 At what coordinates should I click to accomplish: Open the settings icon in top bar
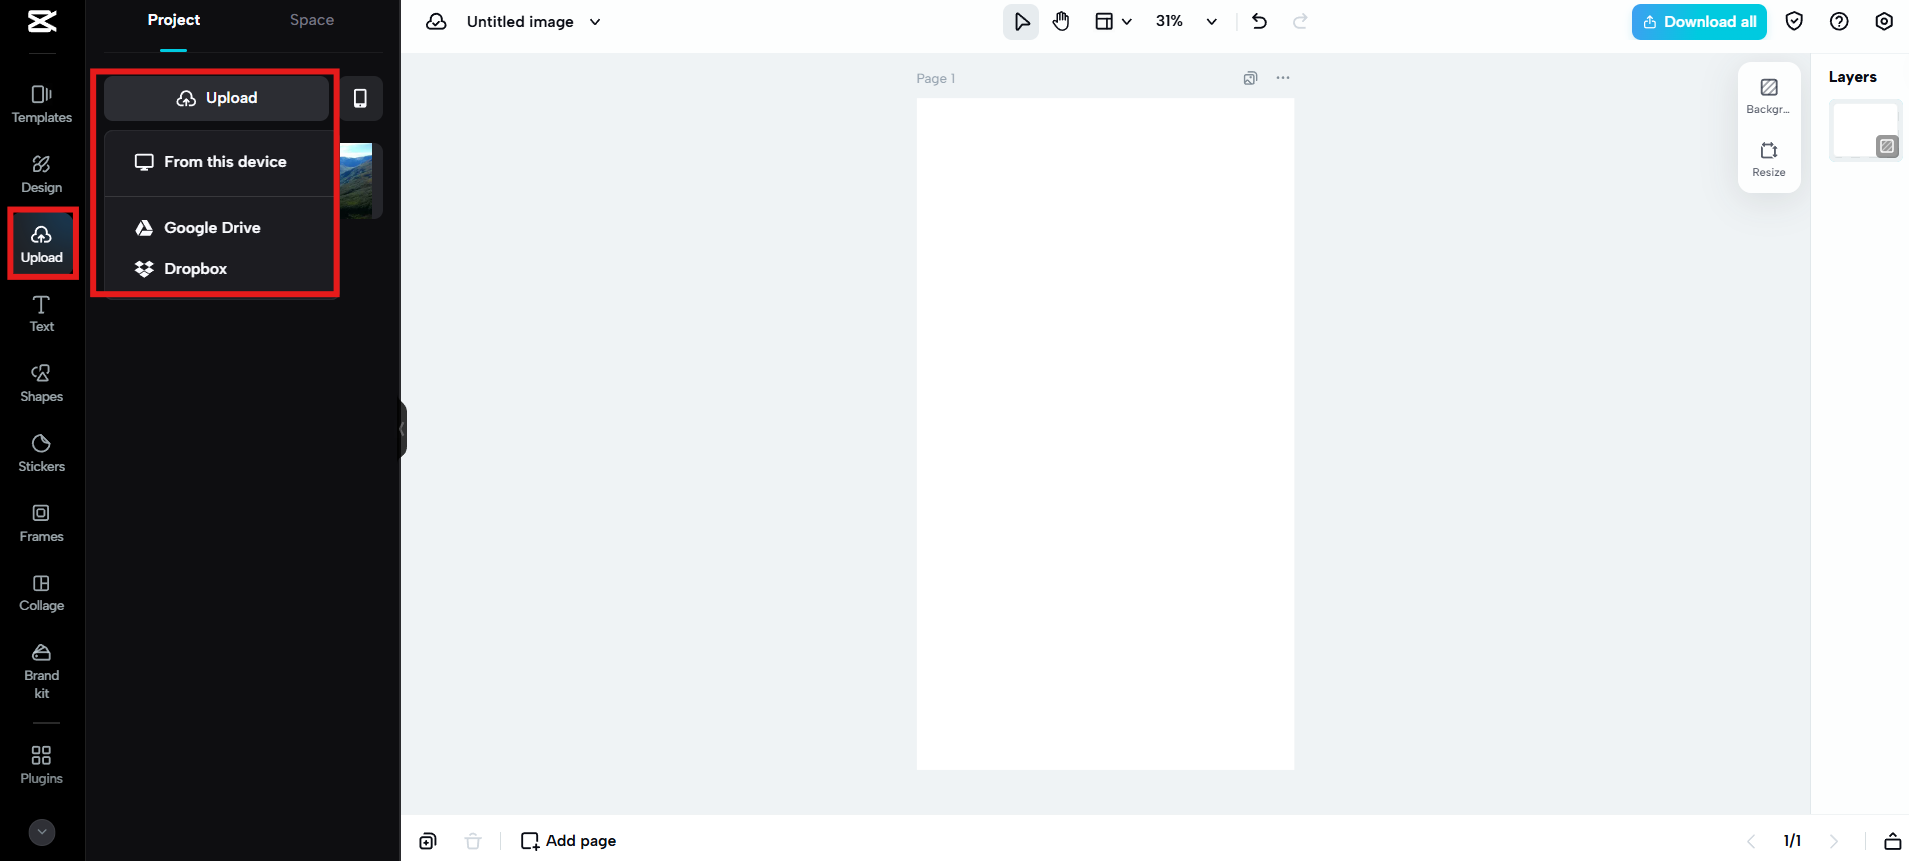click(1884, 22)
